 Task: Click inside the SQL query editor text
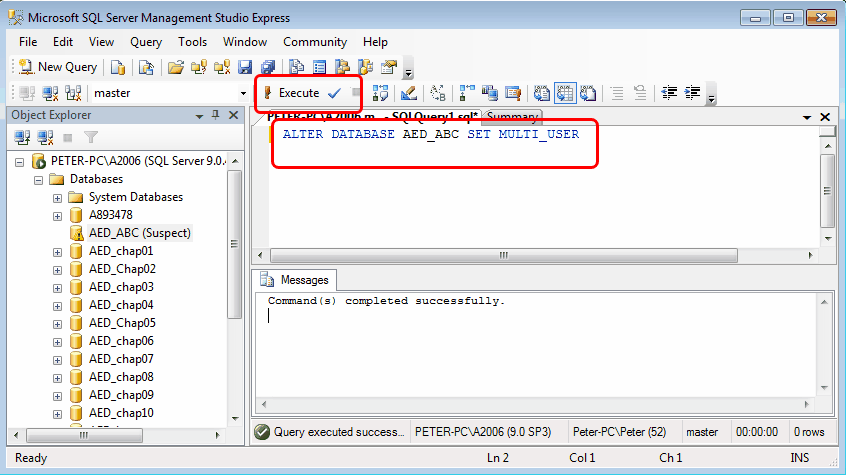(431, 134)
